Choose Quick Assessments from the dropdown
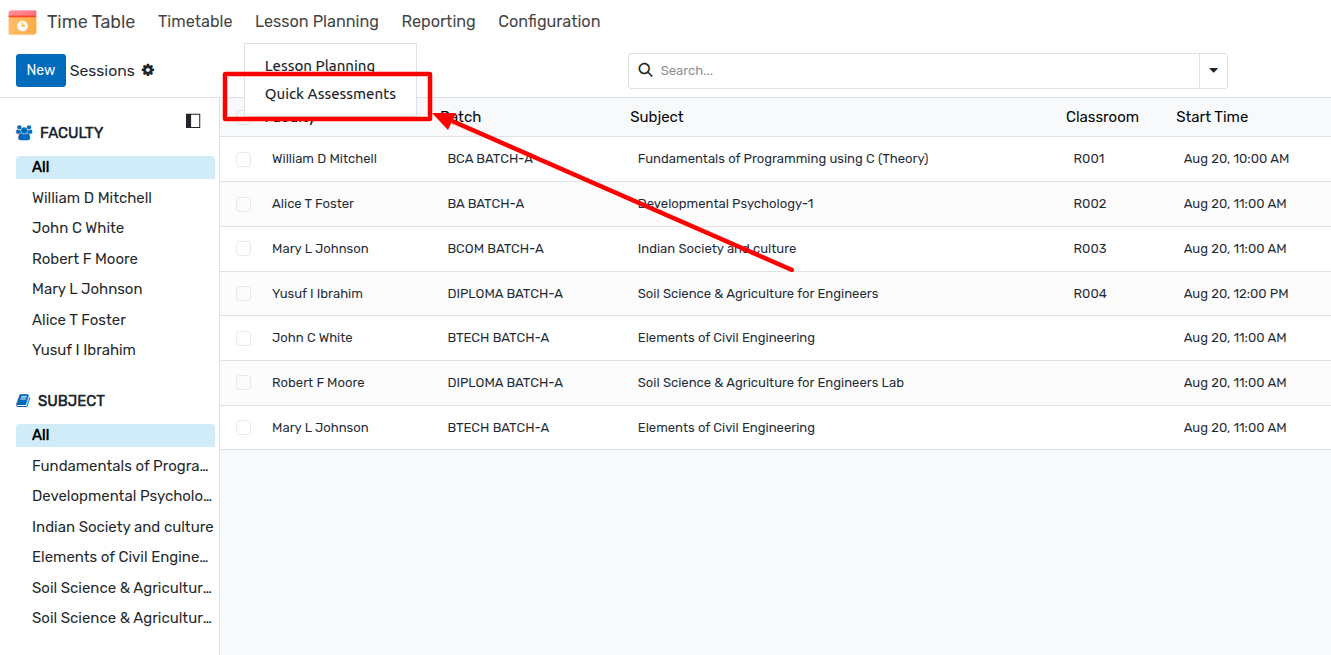The width and height of the screenshot is (1331, 655). pyautogui.click(x=330, y=94)
